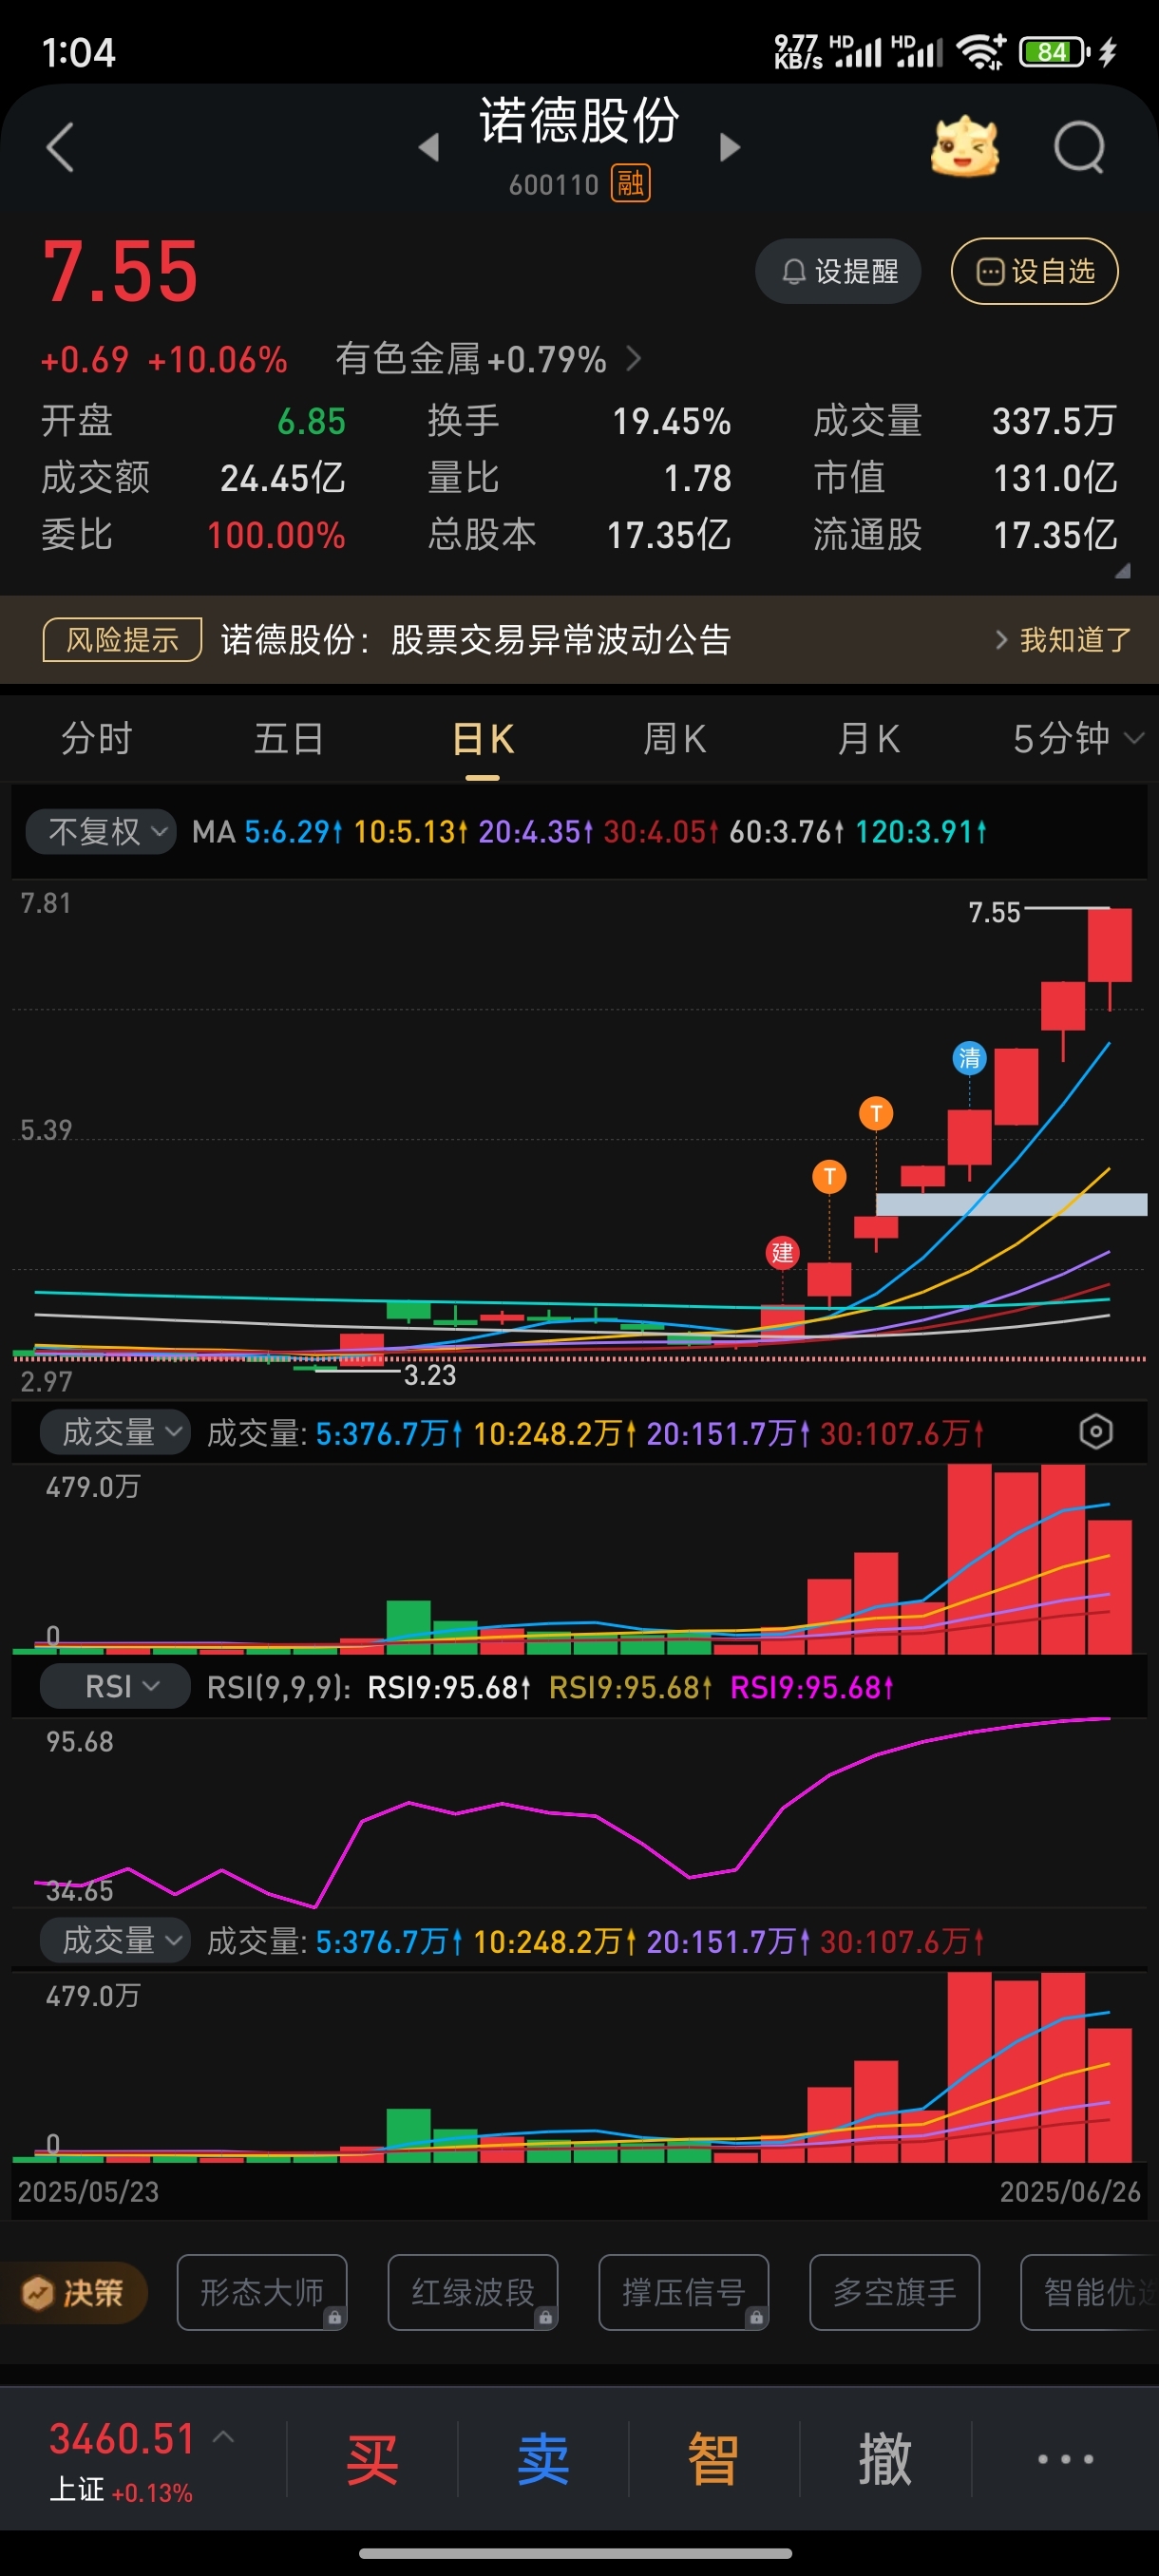Switch to 月K chart tab

868,739
